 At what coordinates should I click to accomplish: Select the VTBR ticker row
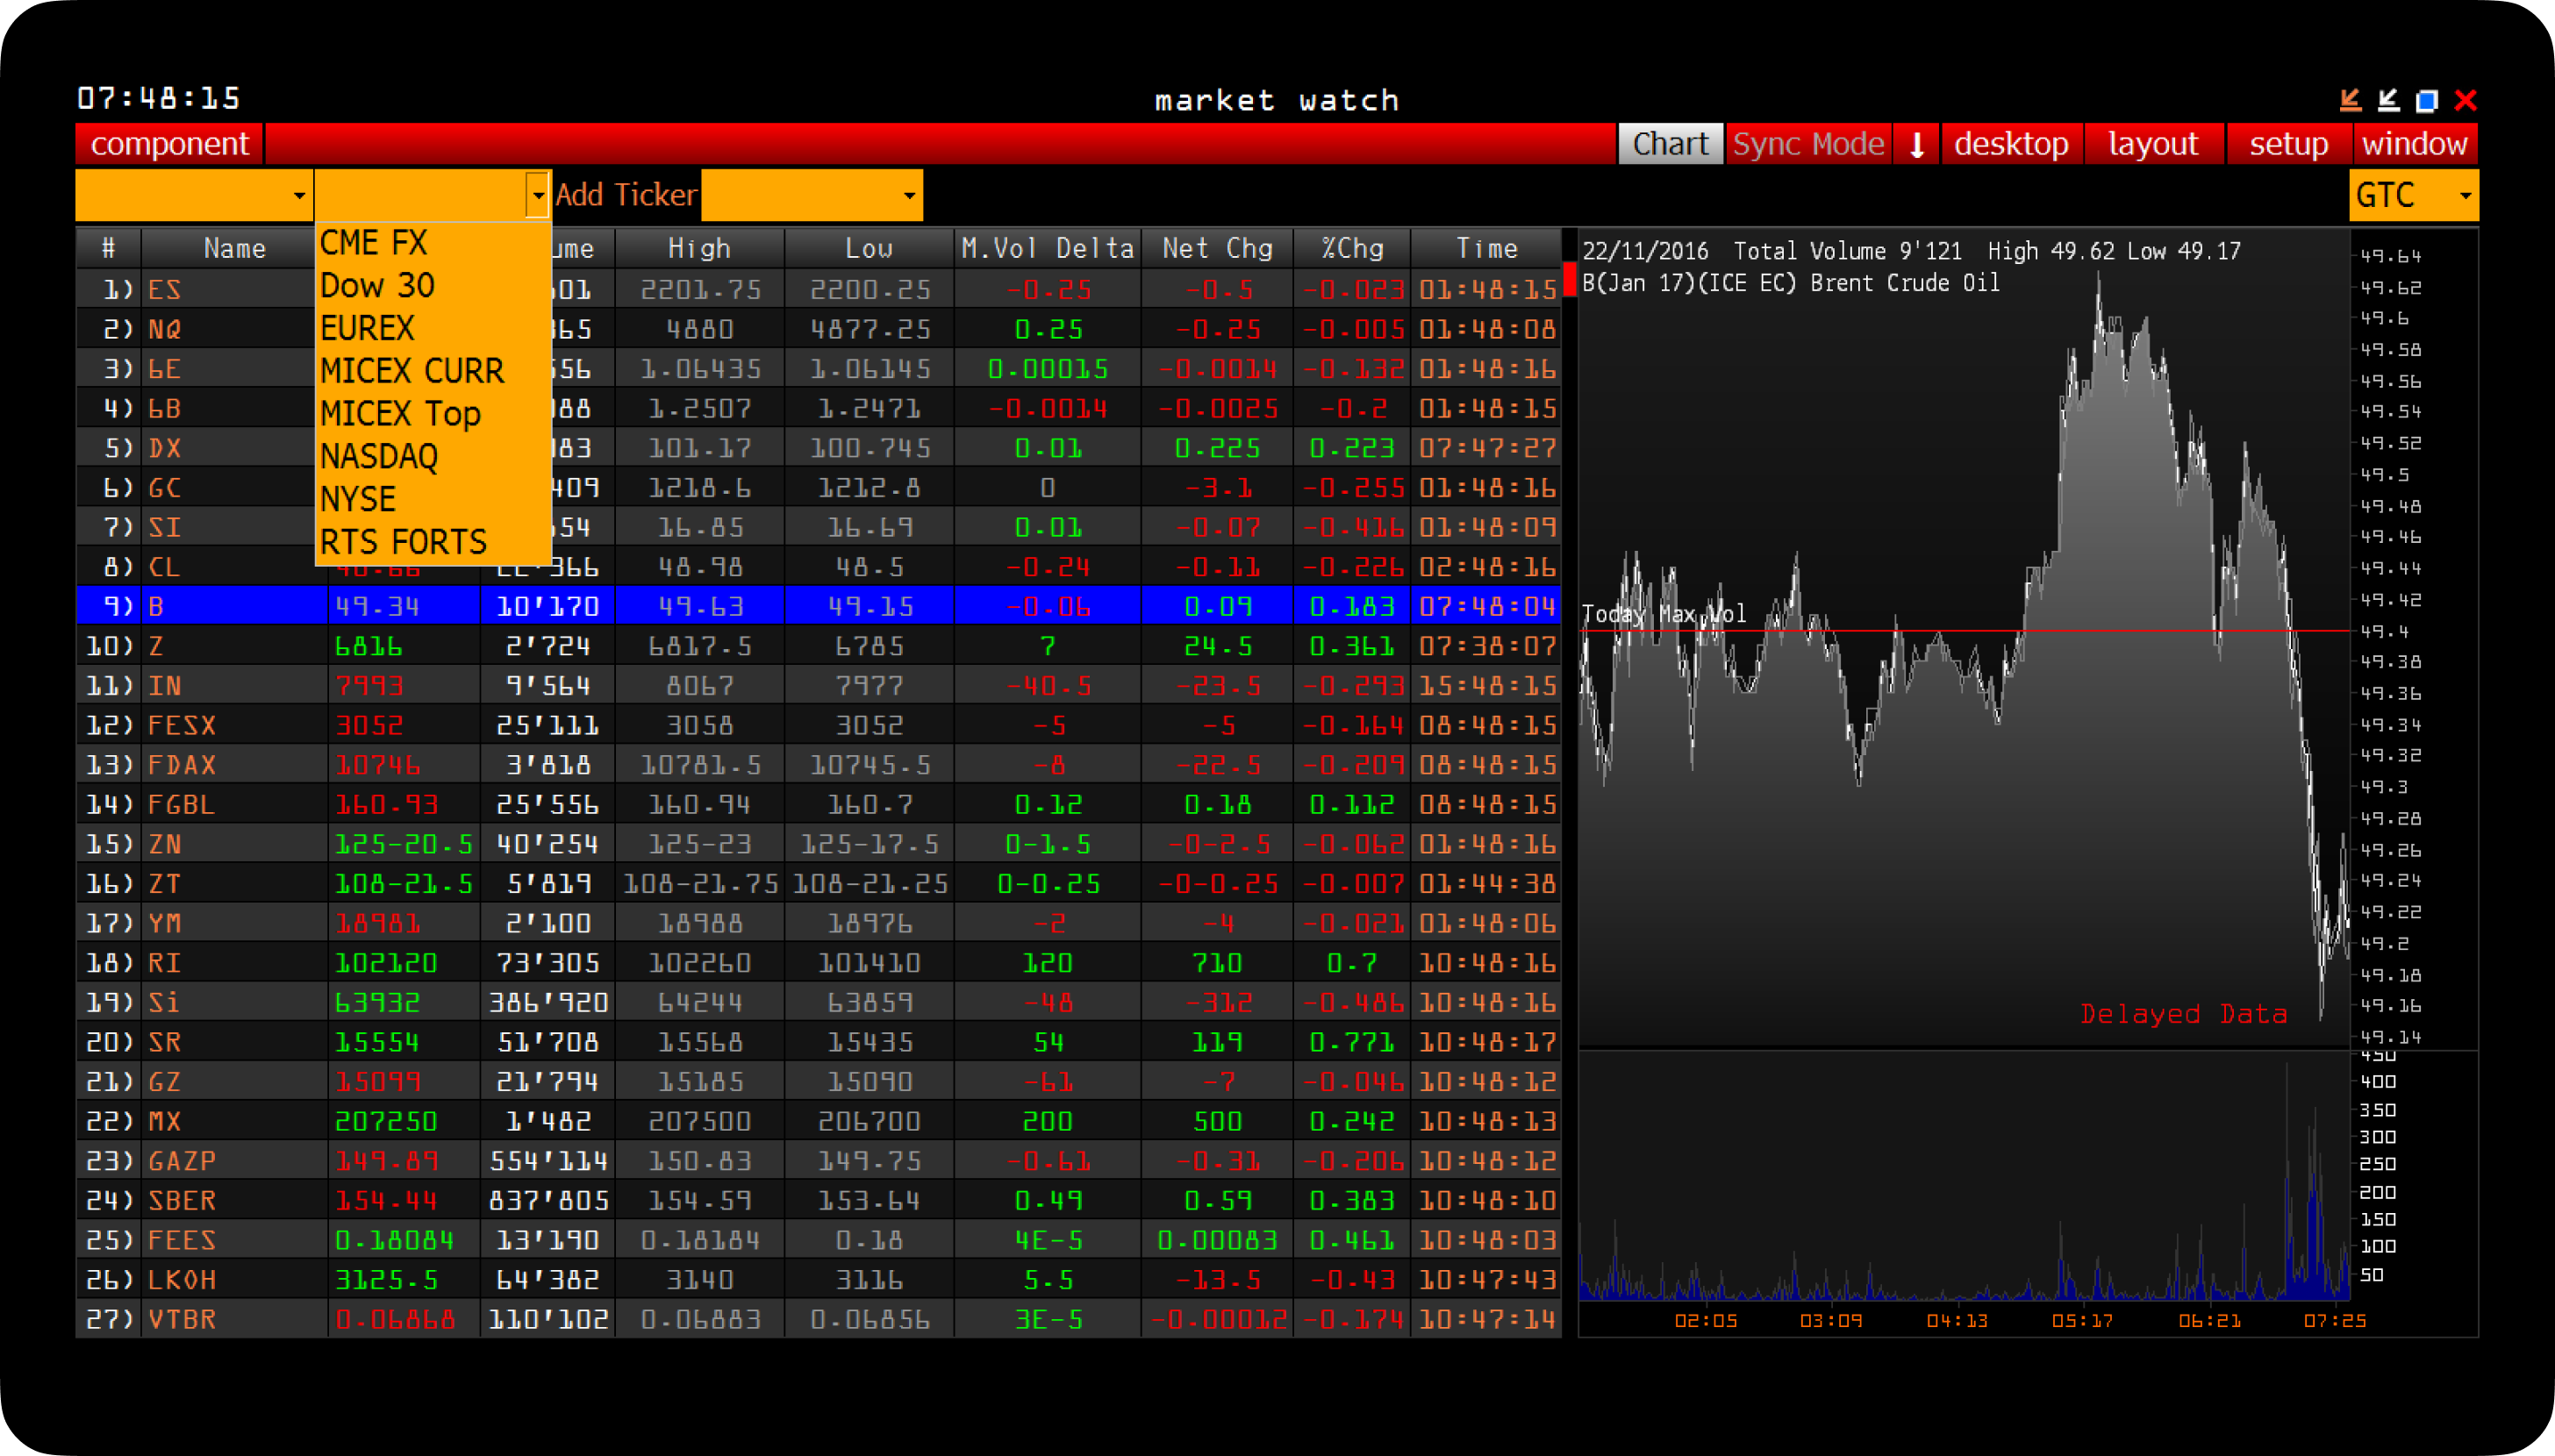coord(818,1319)
